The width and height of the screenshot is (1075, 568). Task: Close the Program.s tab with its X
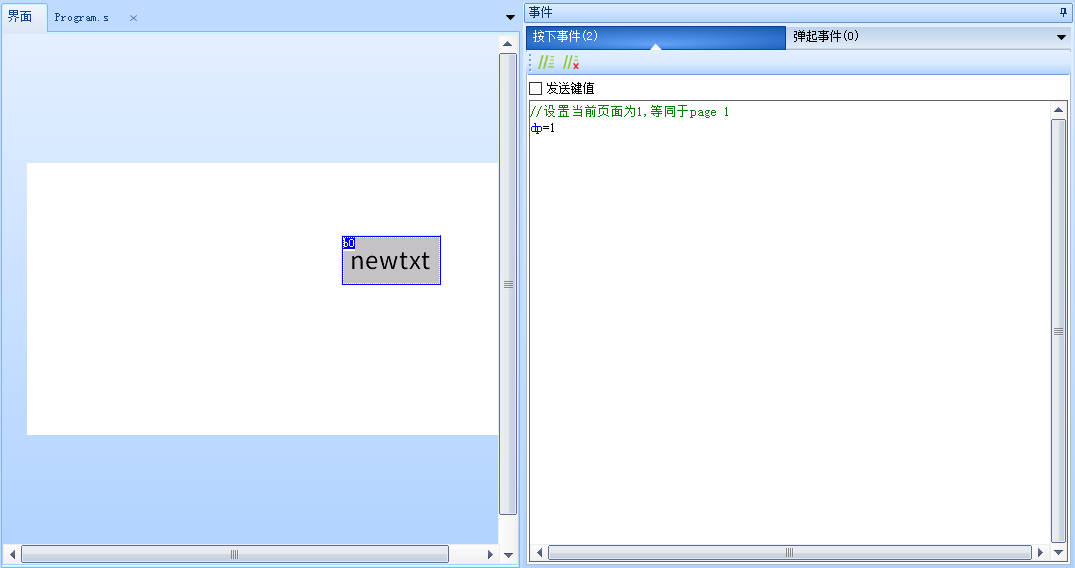click(x=133, y=18)
